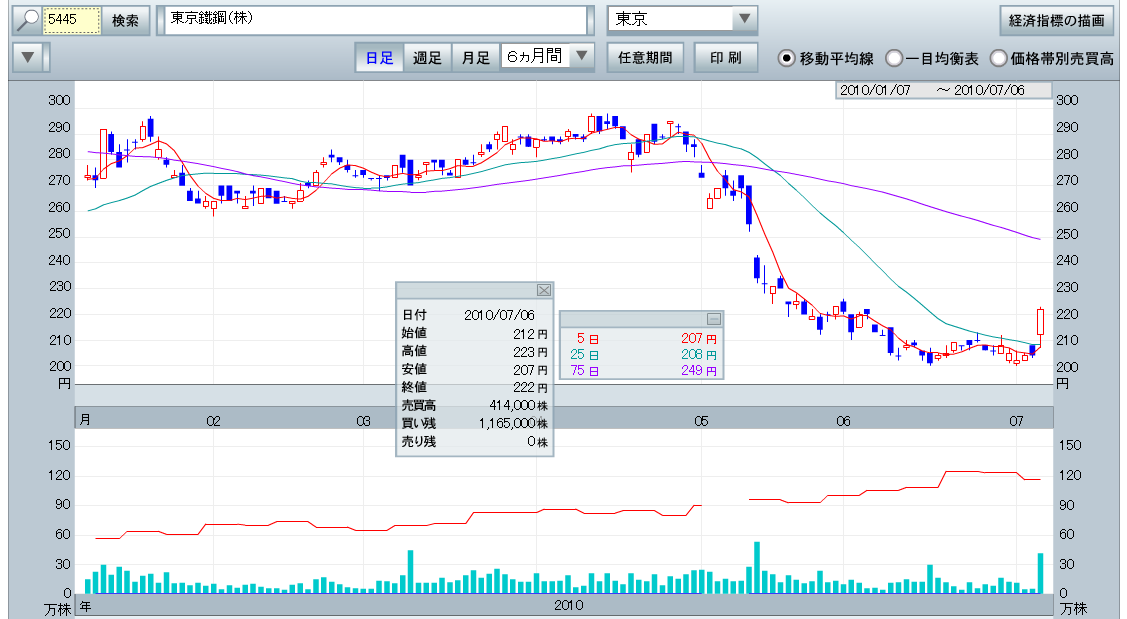This screenshot has width=1127, height=619.
Task: Close the price details popup
Action: 544,290
